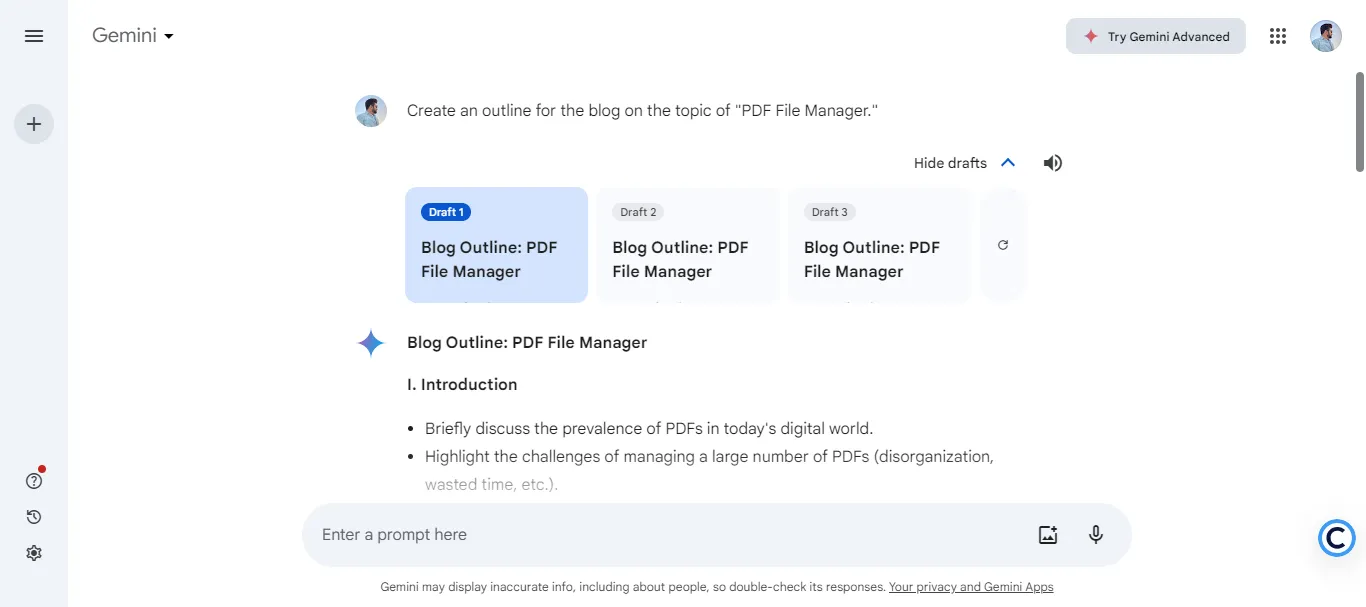This screenshot has height=607, width=1366.
Task: Click the upload image icon
Action: pyautogui.click(x=1048, y=535)
